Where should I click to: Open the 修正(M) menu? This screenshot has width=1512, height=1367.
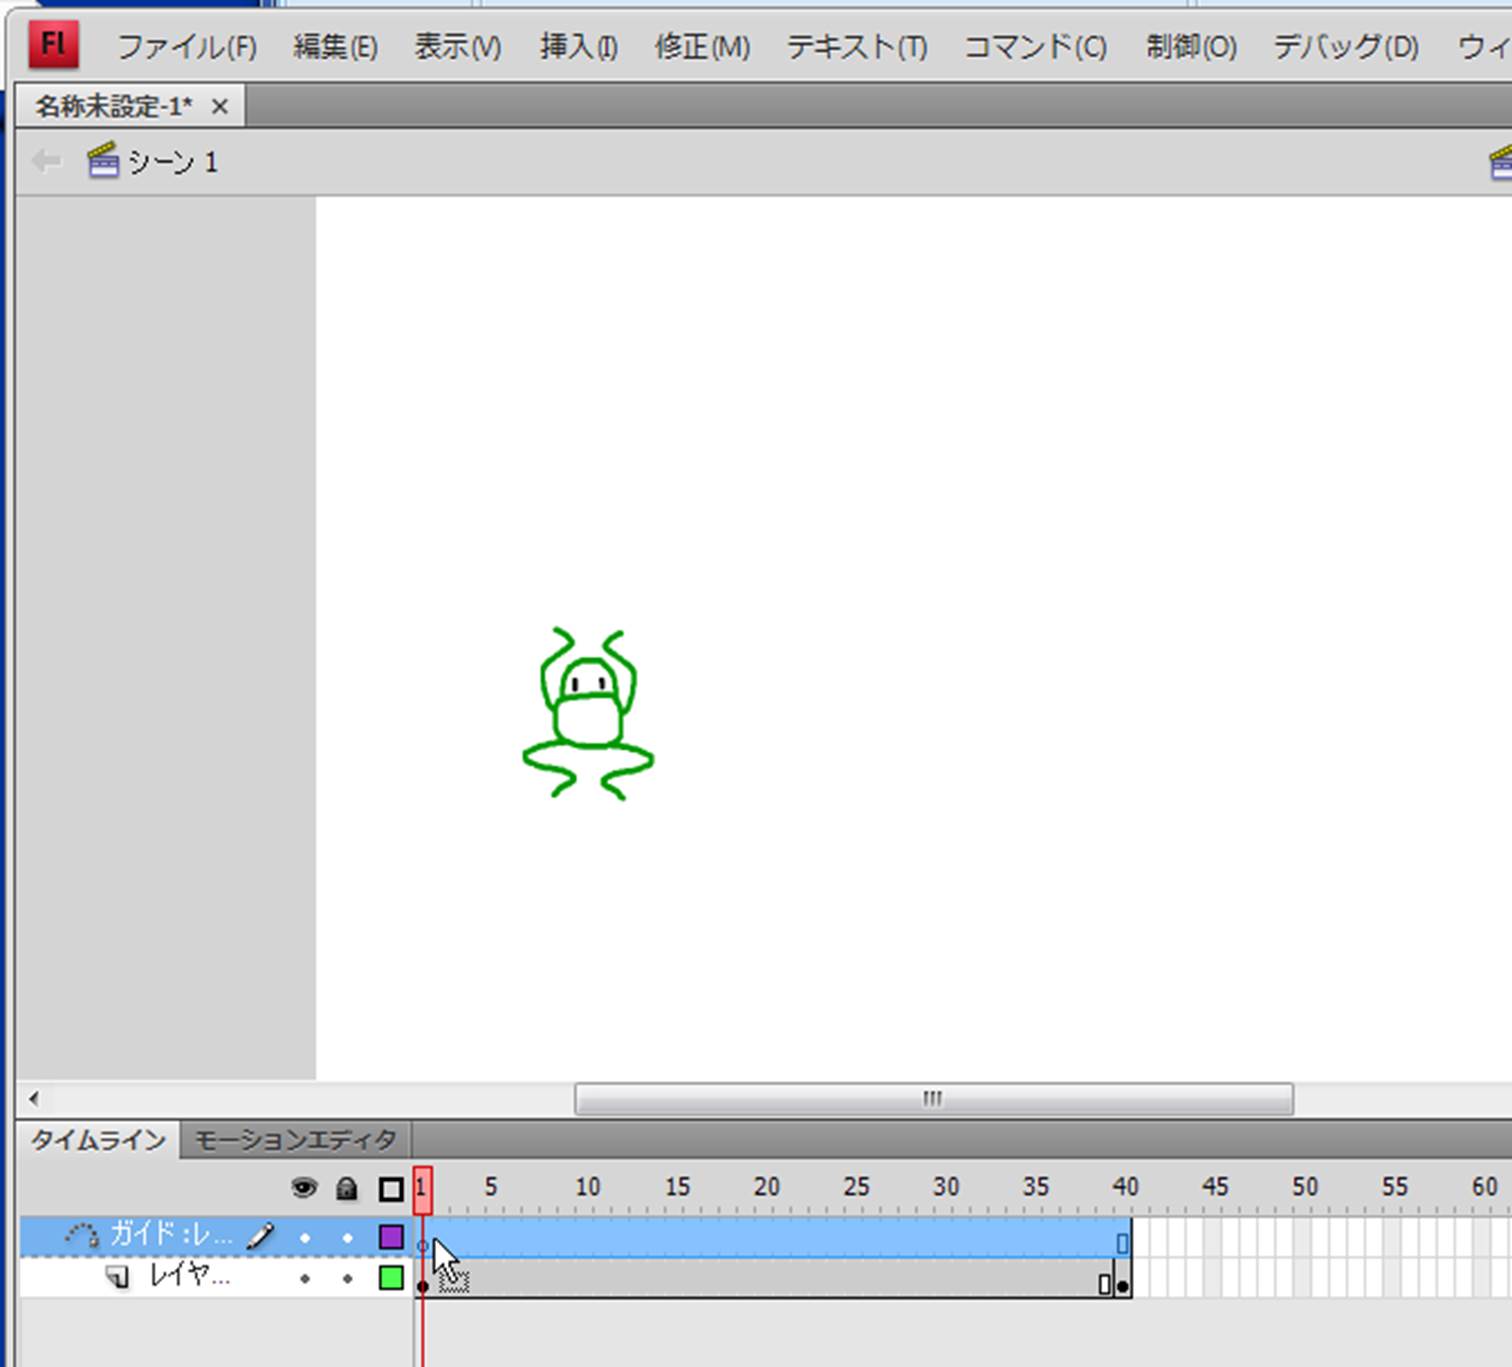(x=702, y=47)
